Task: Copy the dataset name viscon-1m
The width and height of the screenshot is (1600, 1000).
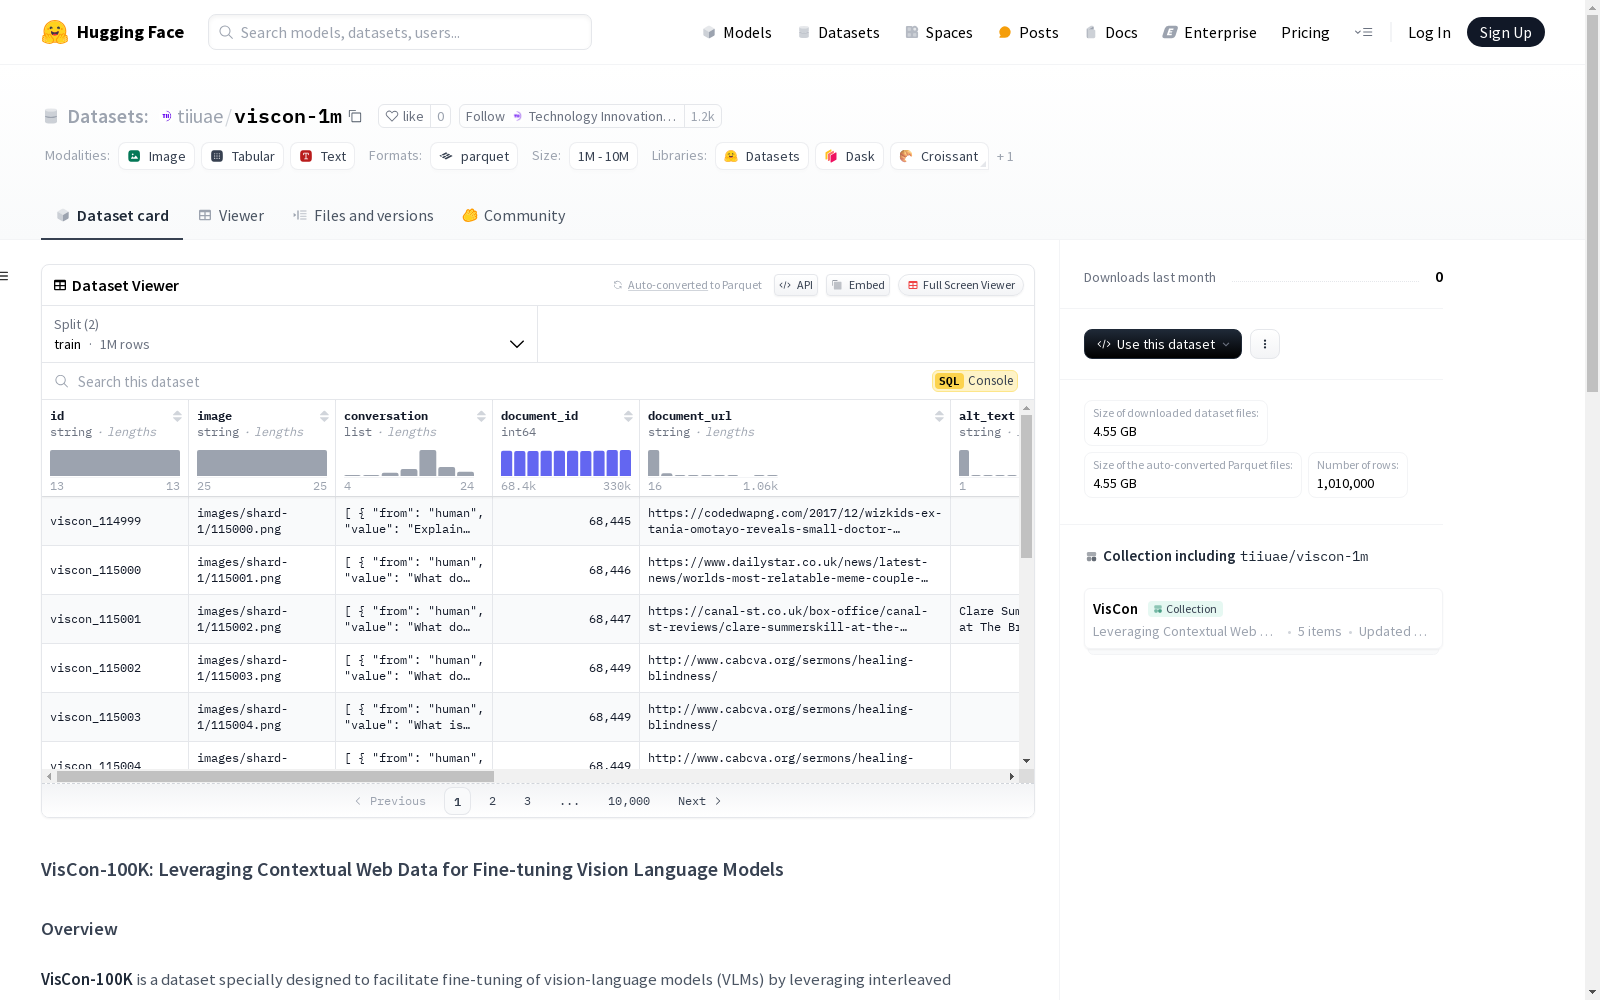Action: click(355, 116)
